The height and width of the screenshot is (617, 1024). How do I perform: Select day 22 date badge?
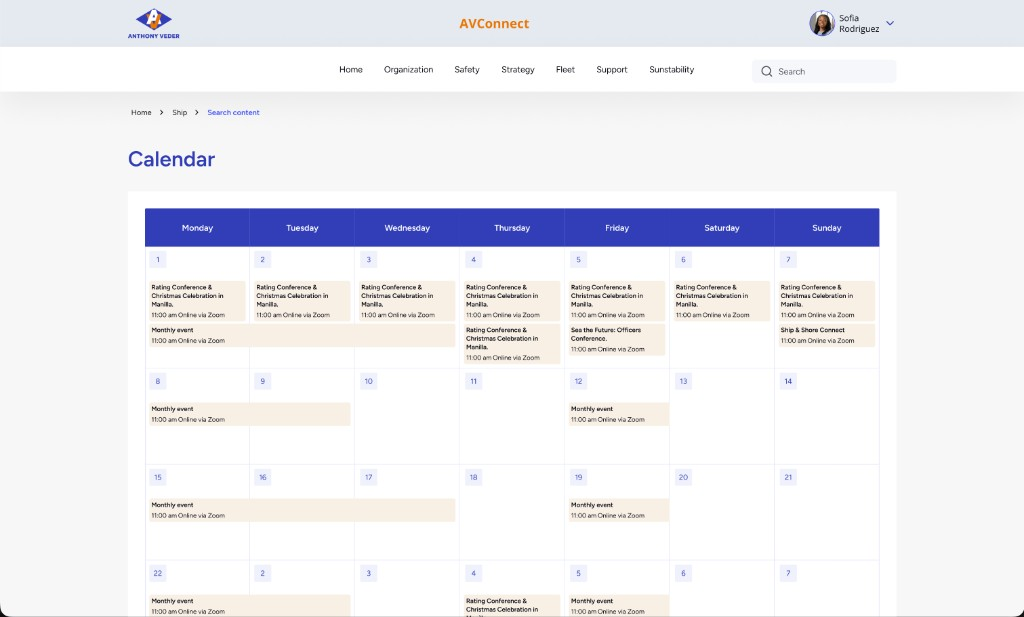[x=157, y=573]
